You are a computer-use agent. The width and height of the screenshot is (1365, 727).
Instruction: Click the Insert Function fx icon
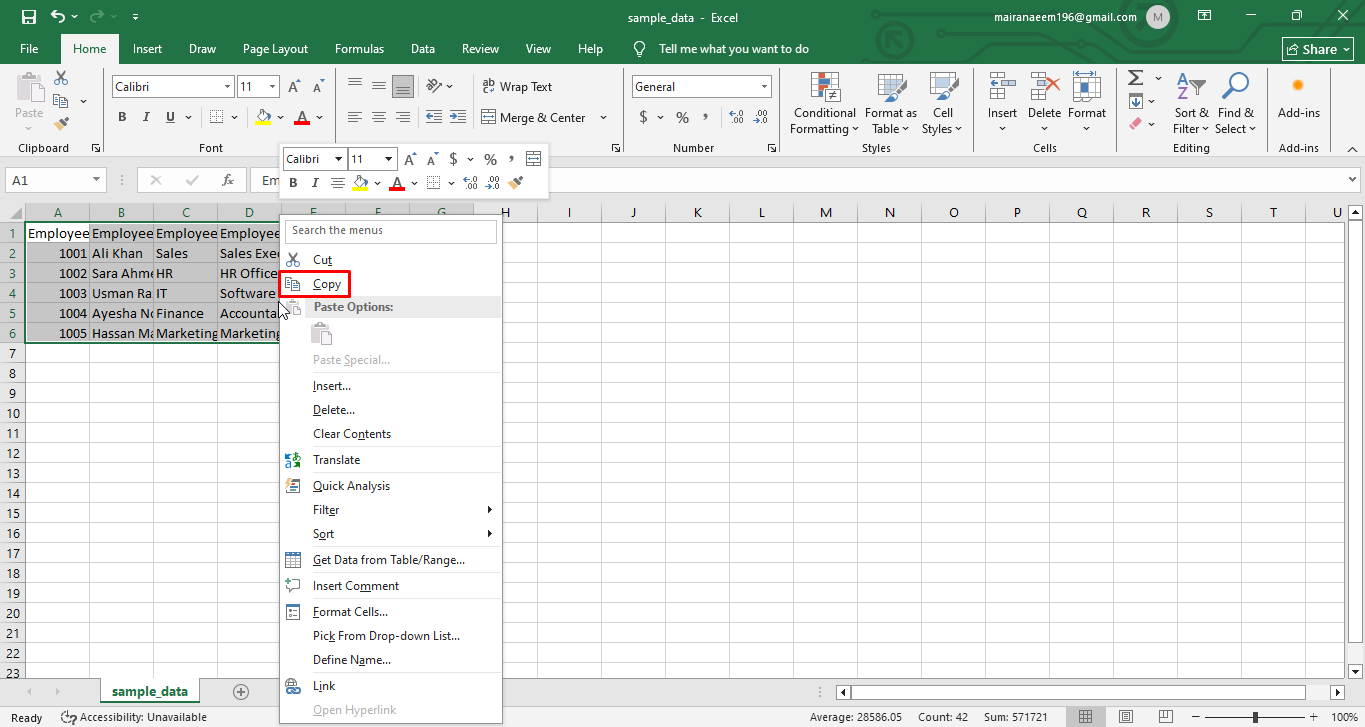pos(228,181)
